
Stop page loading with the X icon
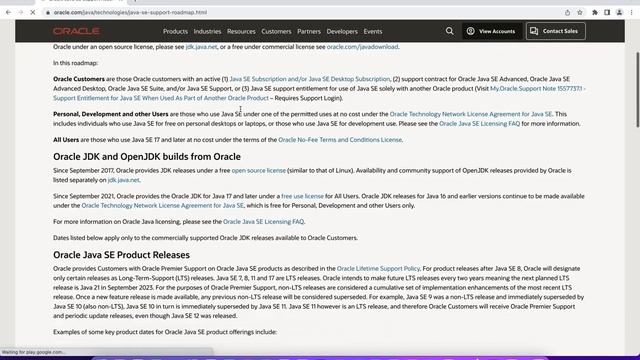coord(33,13)
